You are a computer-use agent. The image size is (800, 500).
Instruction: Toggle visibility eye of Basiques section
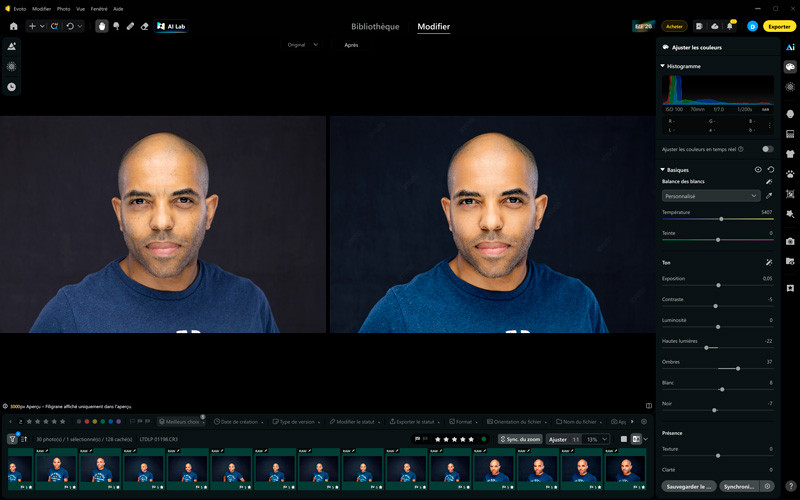point(758,169)
